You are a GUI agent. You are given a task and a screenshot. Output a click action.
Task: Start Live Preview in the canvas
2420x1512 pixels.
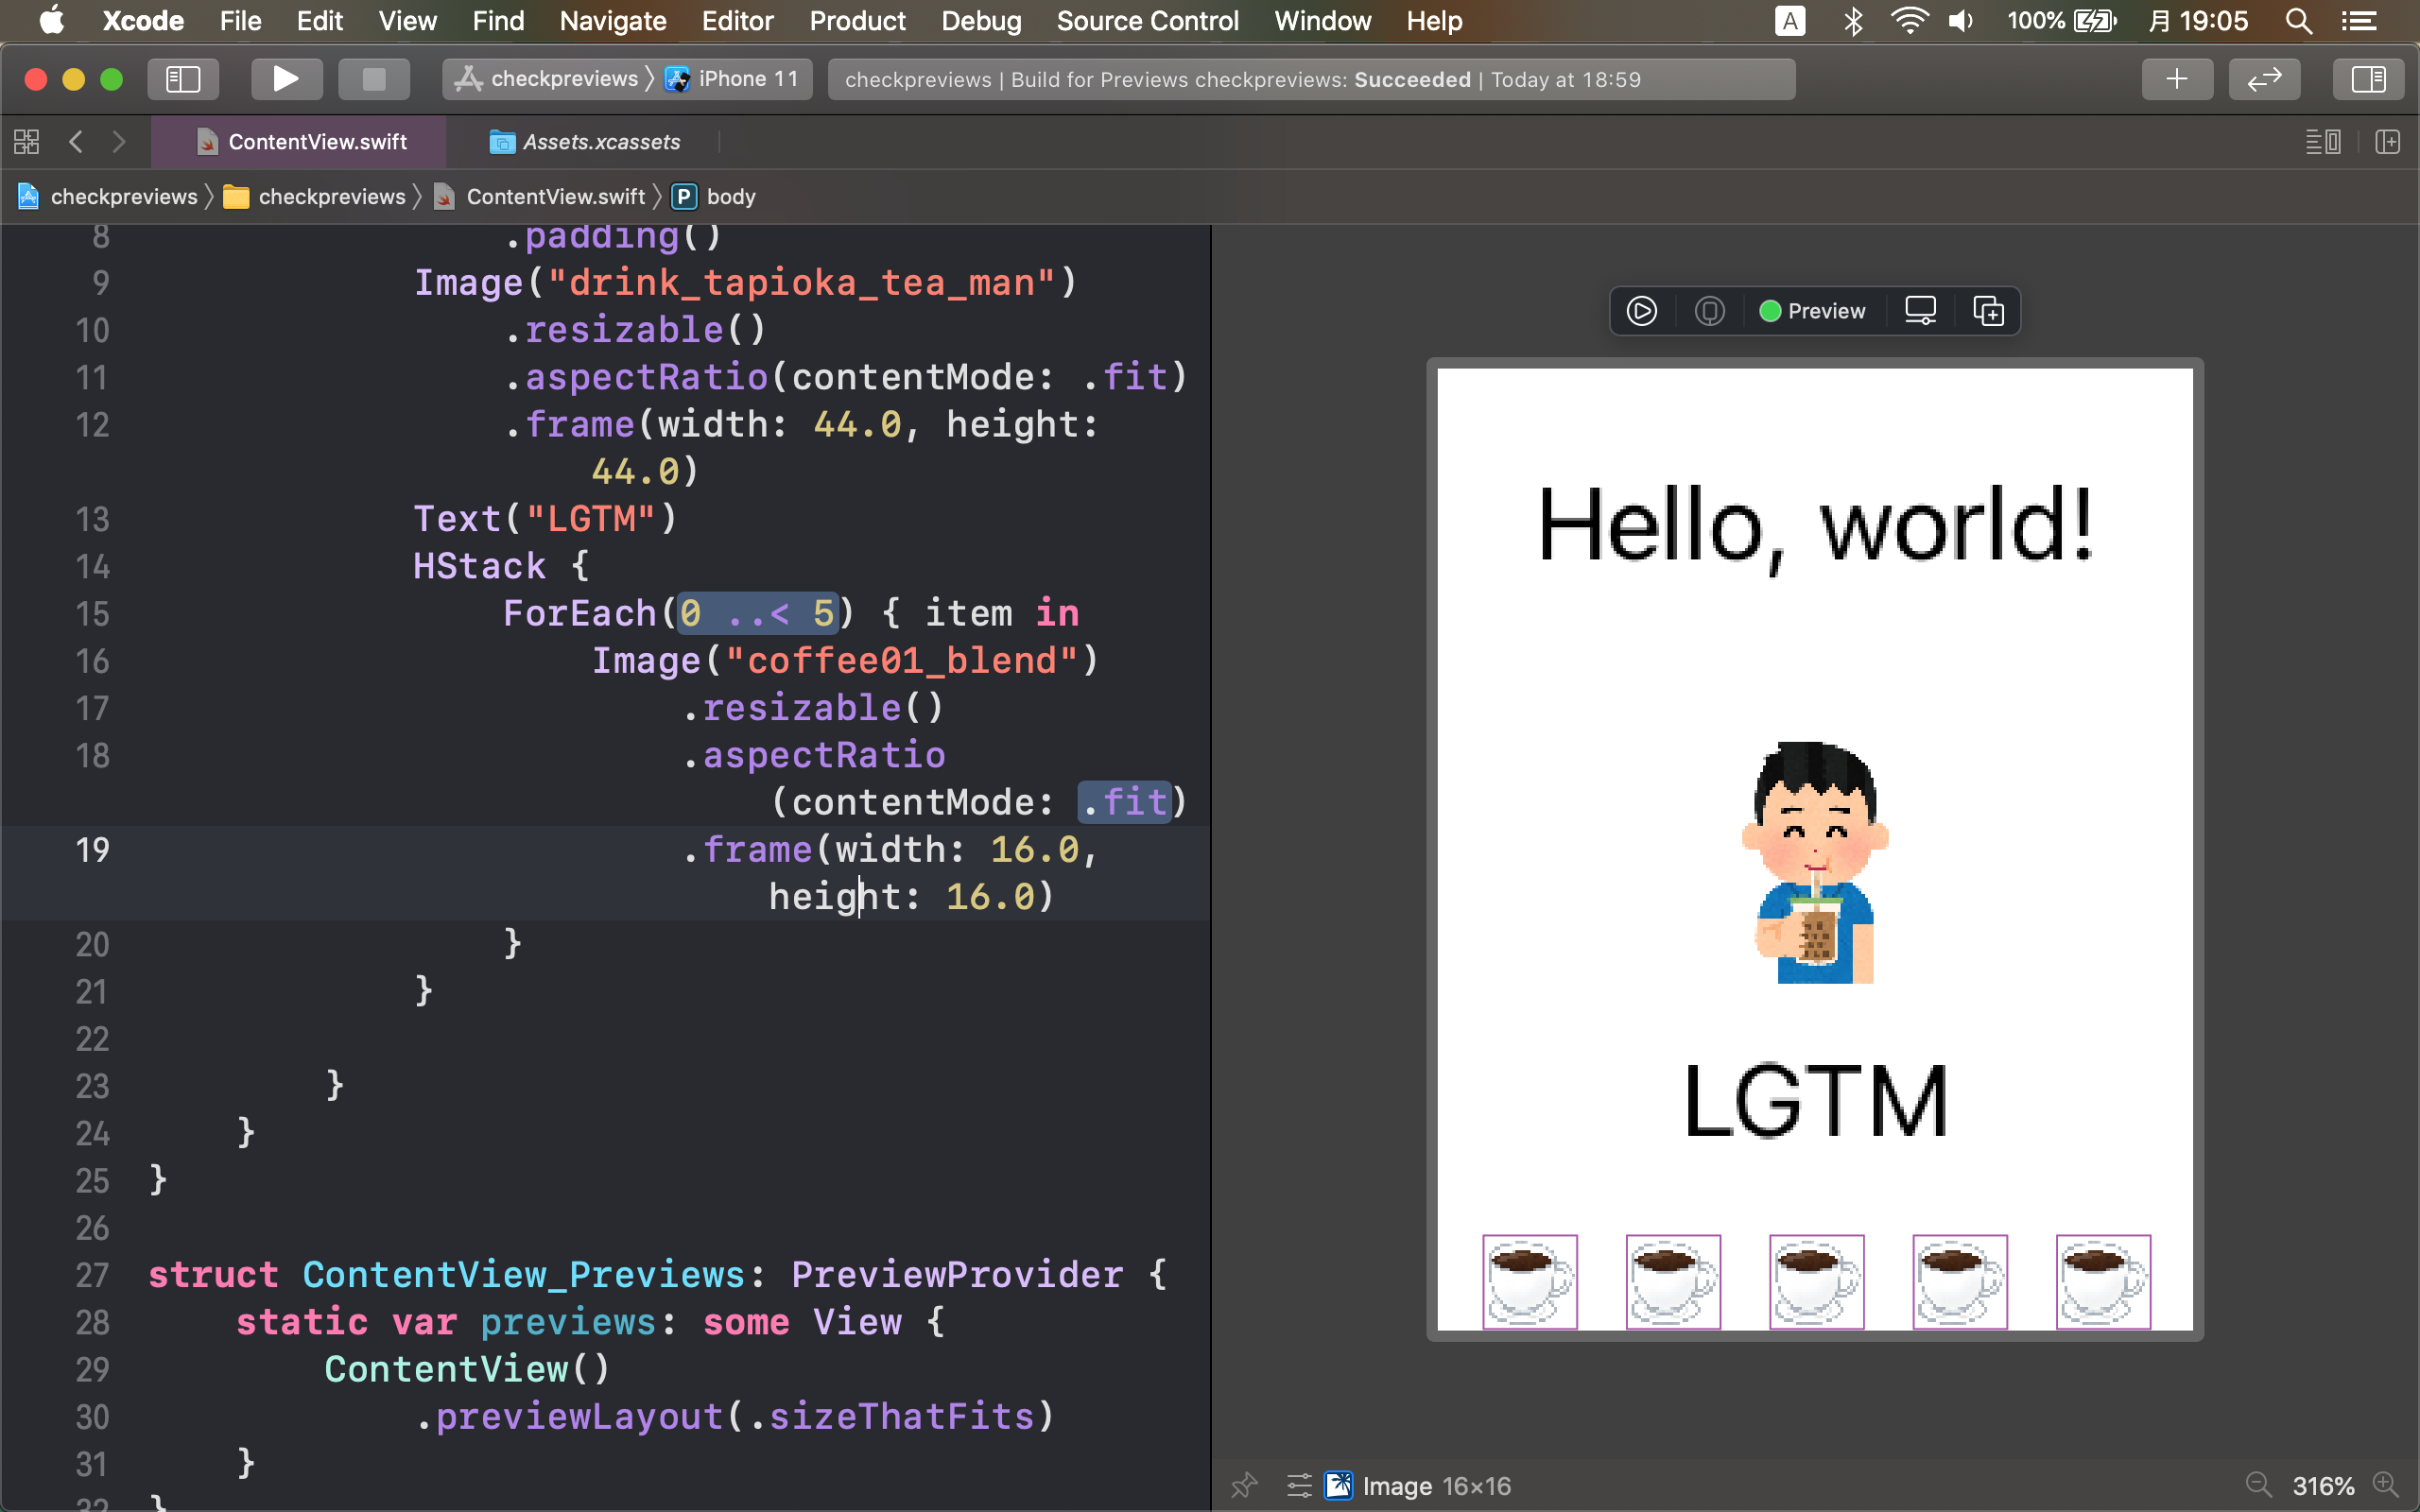tap(1641, 311)
